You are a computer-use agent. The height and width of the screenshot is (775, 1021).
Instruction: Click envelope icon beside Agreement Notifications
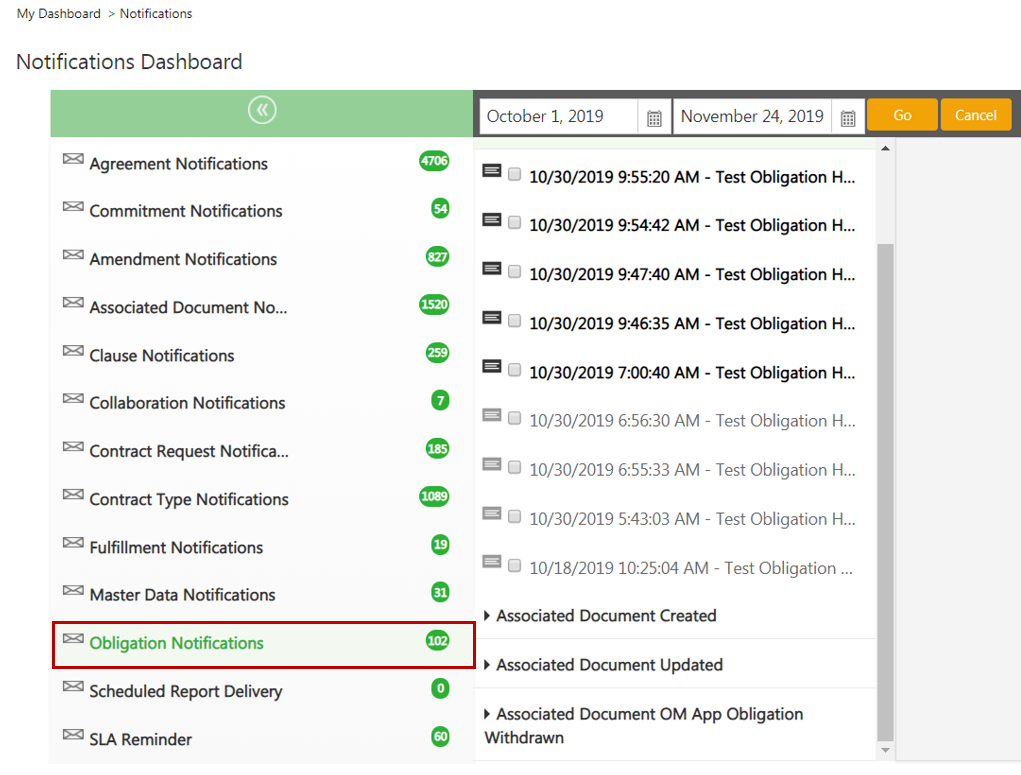tap(73, 160)
